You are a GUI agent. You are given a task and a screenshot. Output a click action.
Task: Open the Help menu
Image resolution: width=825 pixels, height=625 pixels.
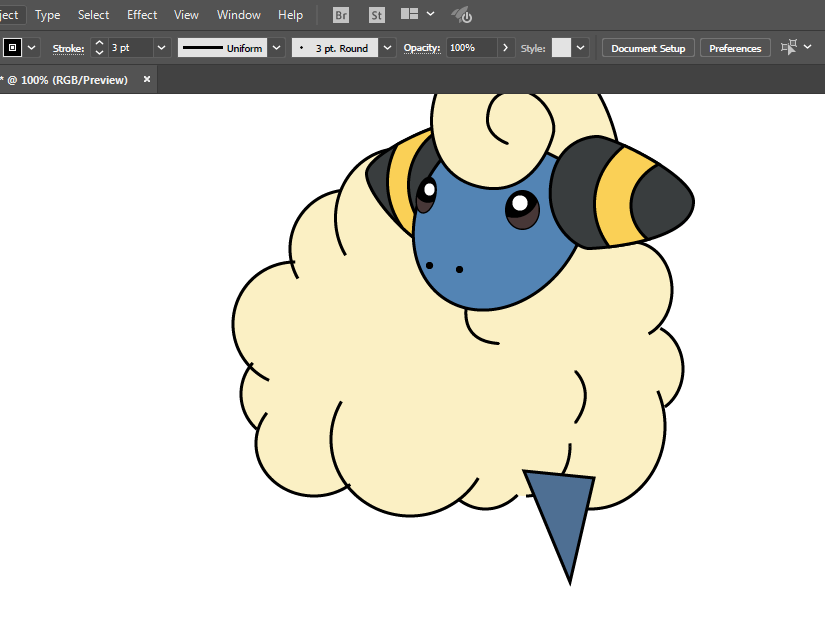[290, 15]
